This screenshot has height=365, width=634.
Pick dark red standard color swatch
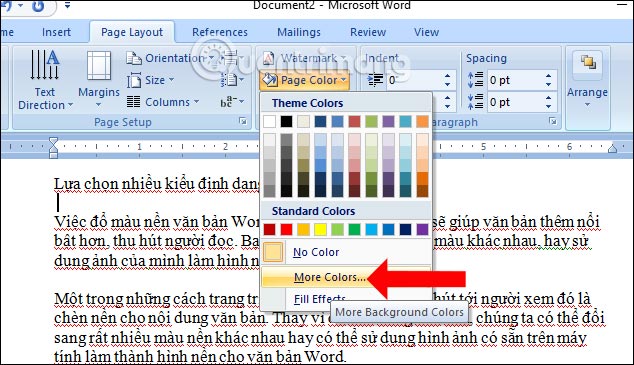(x=269, y=230)
